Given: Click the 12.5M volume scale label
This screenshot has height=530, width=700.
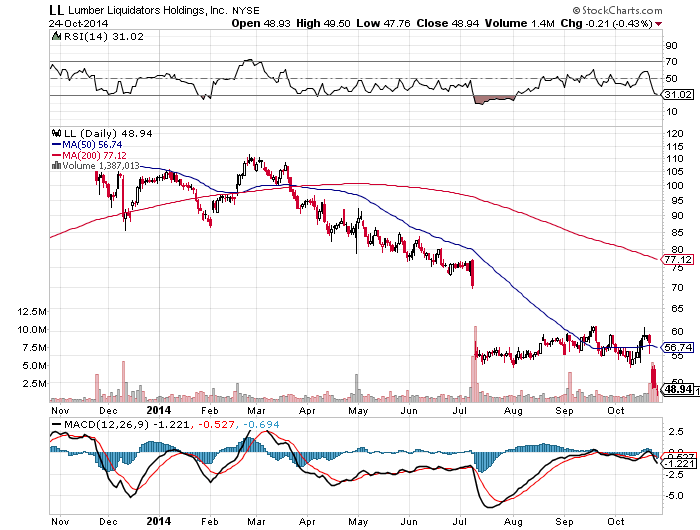Looking at the screenshot, I should (x=32, y=311).
